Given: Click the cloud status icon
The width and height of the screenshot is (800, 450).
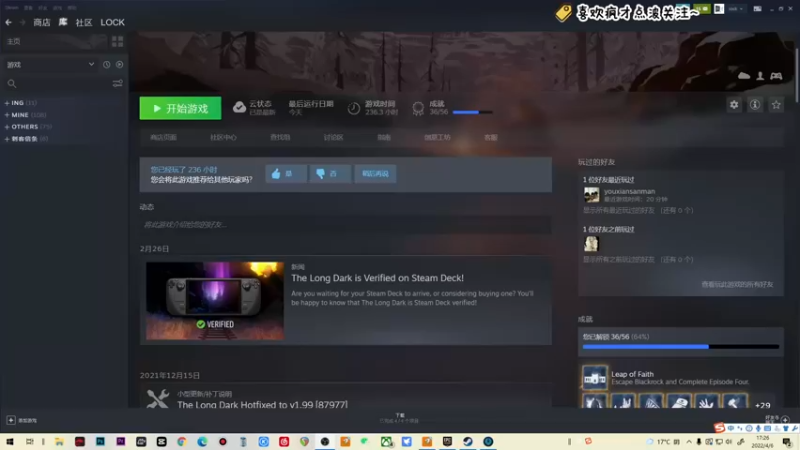Looking at the screenshot, I should (x=239, y=108).
